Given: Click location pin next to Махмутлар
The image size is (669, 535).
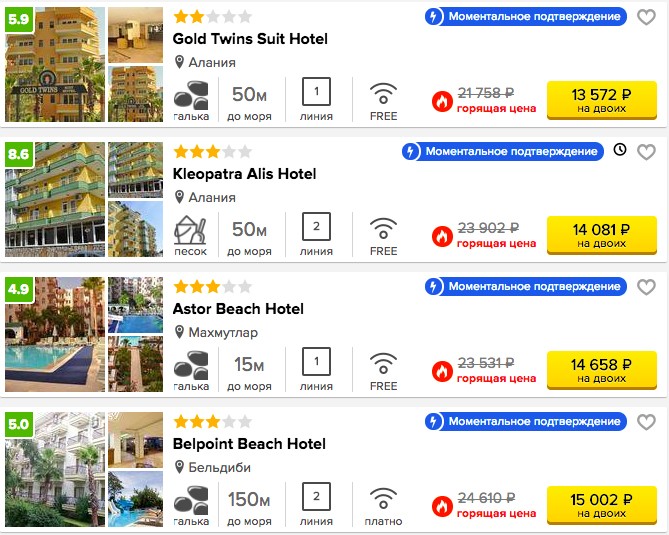Looking at the screenshot, I should click(x=180, y=332).
